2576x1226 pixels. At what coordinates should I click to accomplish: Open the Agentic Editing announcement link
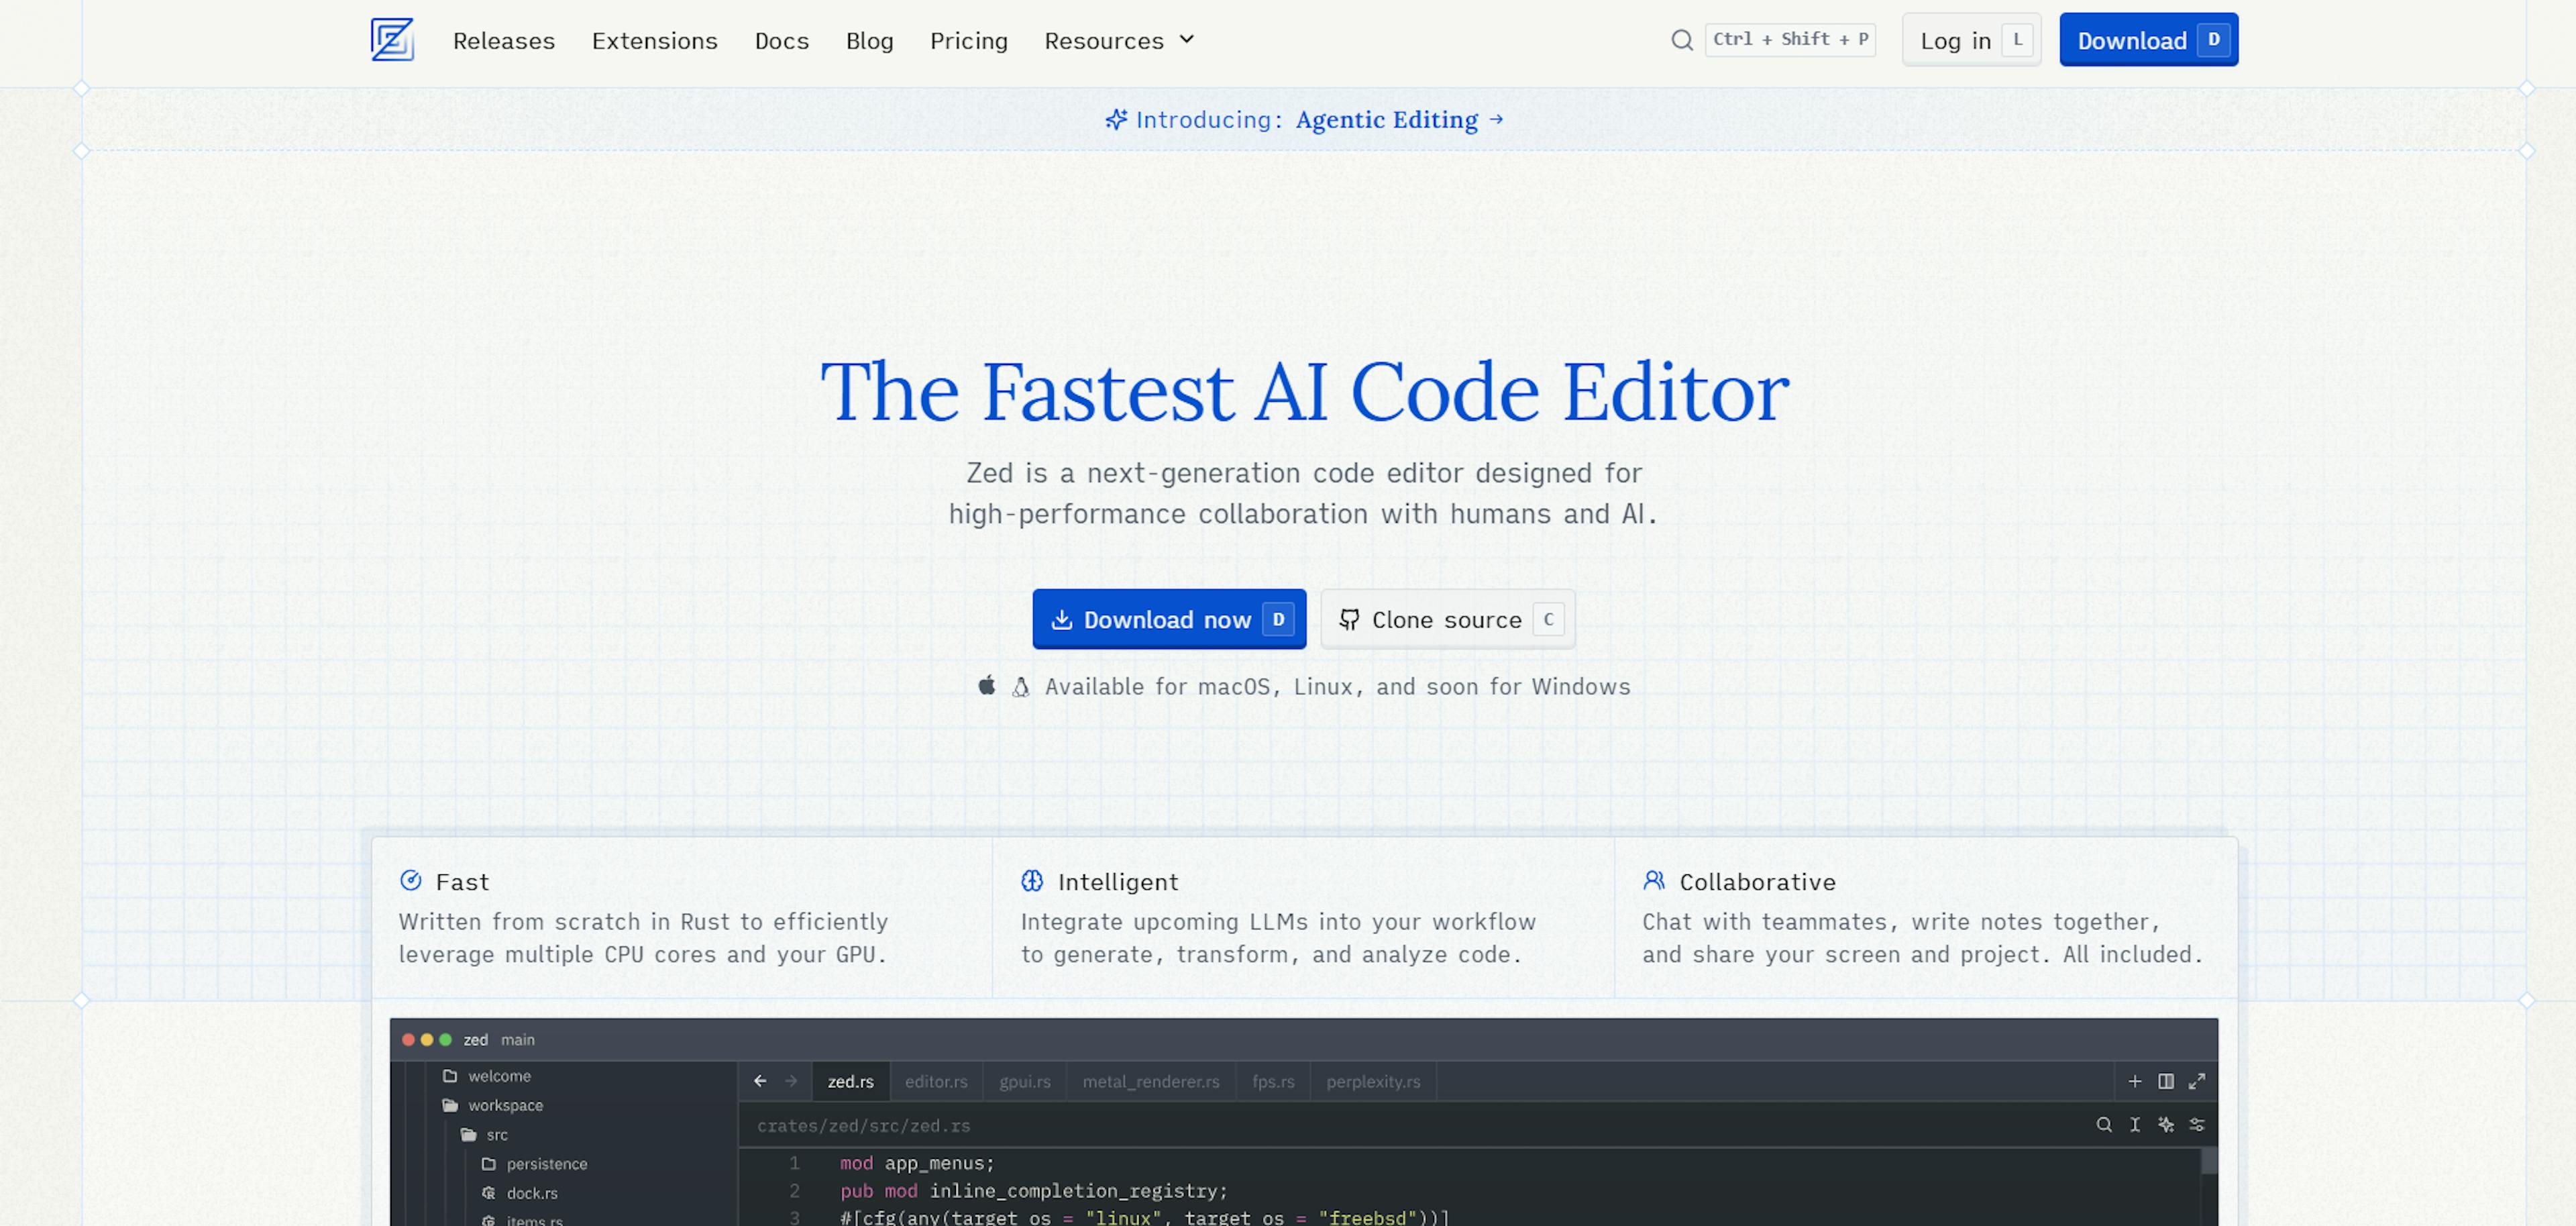(1386, 120)
